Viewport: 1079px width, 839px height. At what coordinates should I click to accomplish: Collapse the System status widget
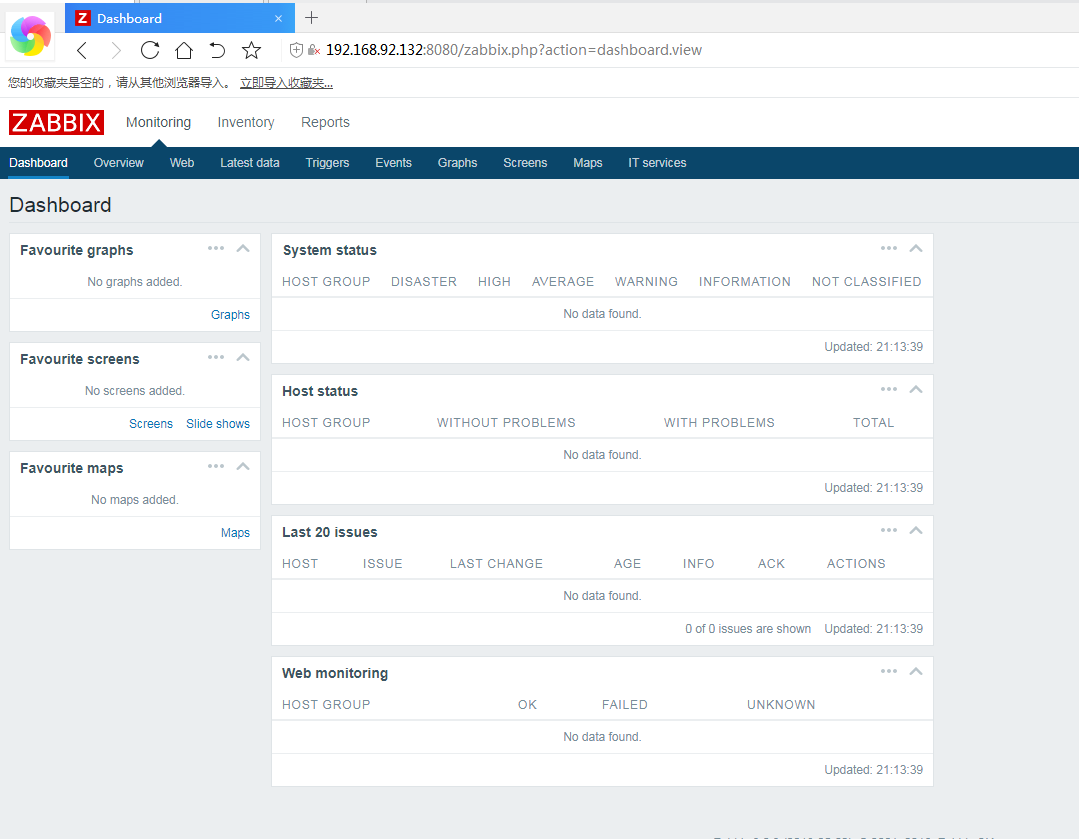pyautogui.click(x=916, y=248)
